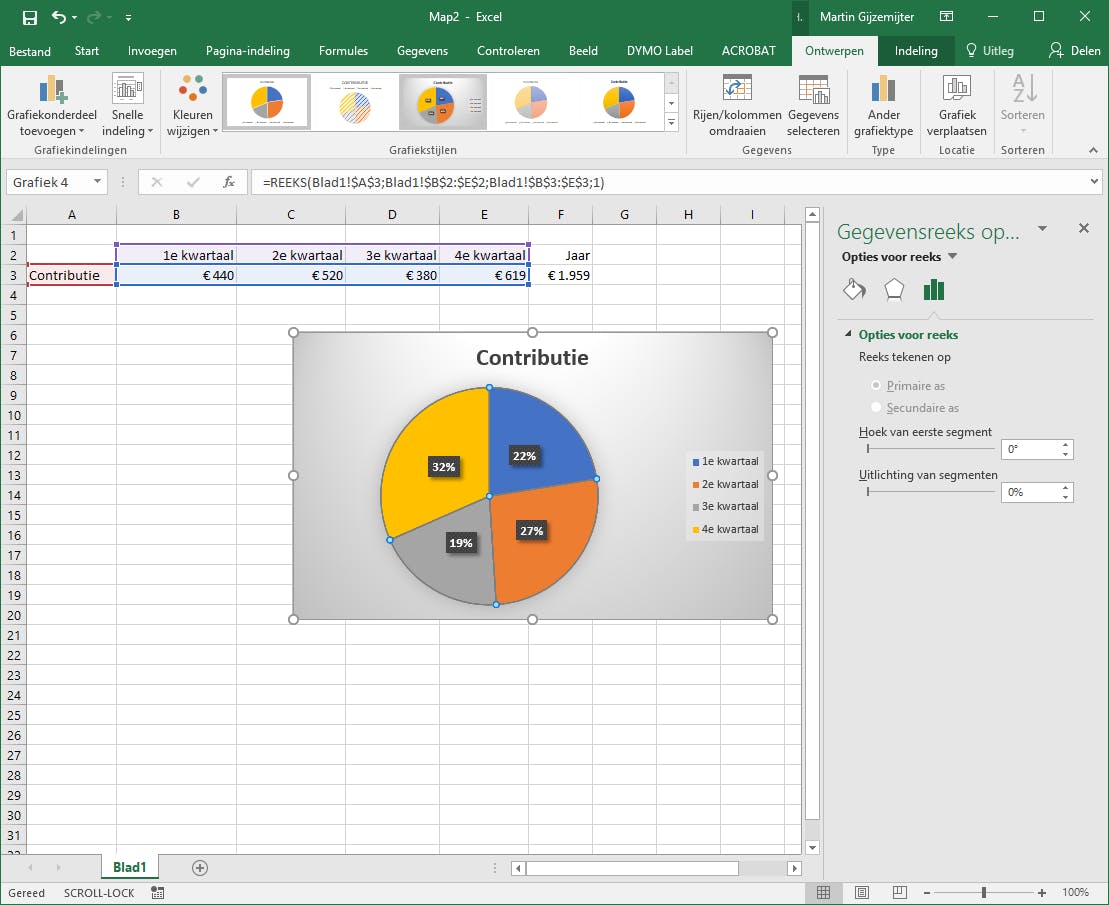
Task: Click the Hoek van eerste segment slider
Action: point(930,450)
